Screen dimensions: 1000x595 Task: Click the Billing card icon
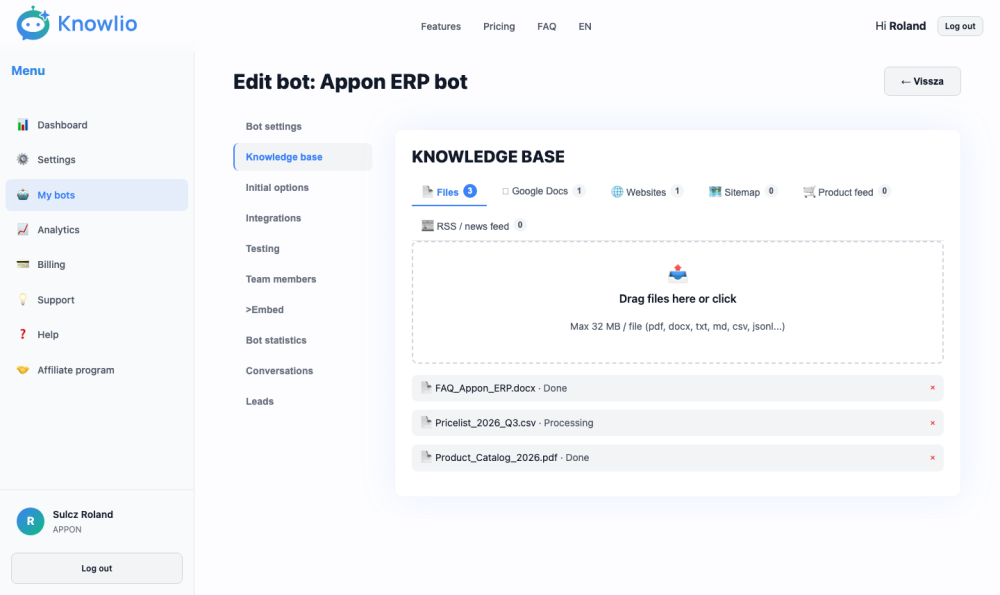point(23,264)
